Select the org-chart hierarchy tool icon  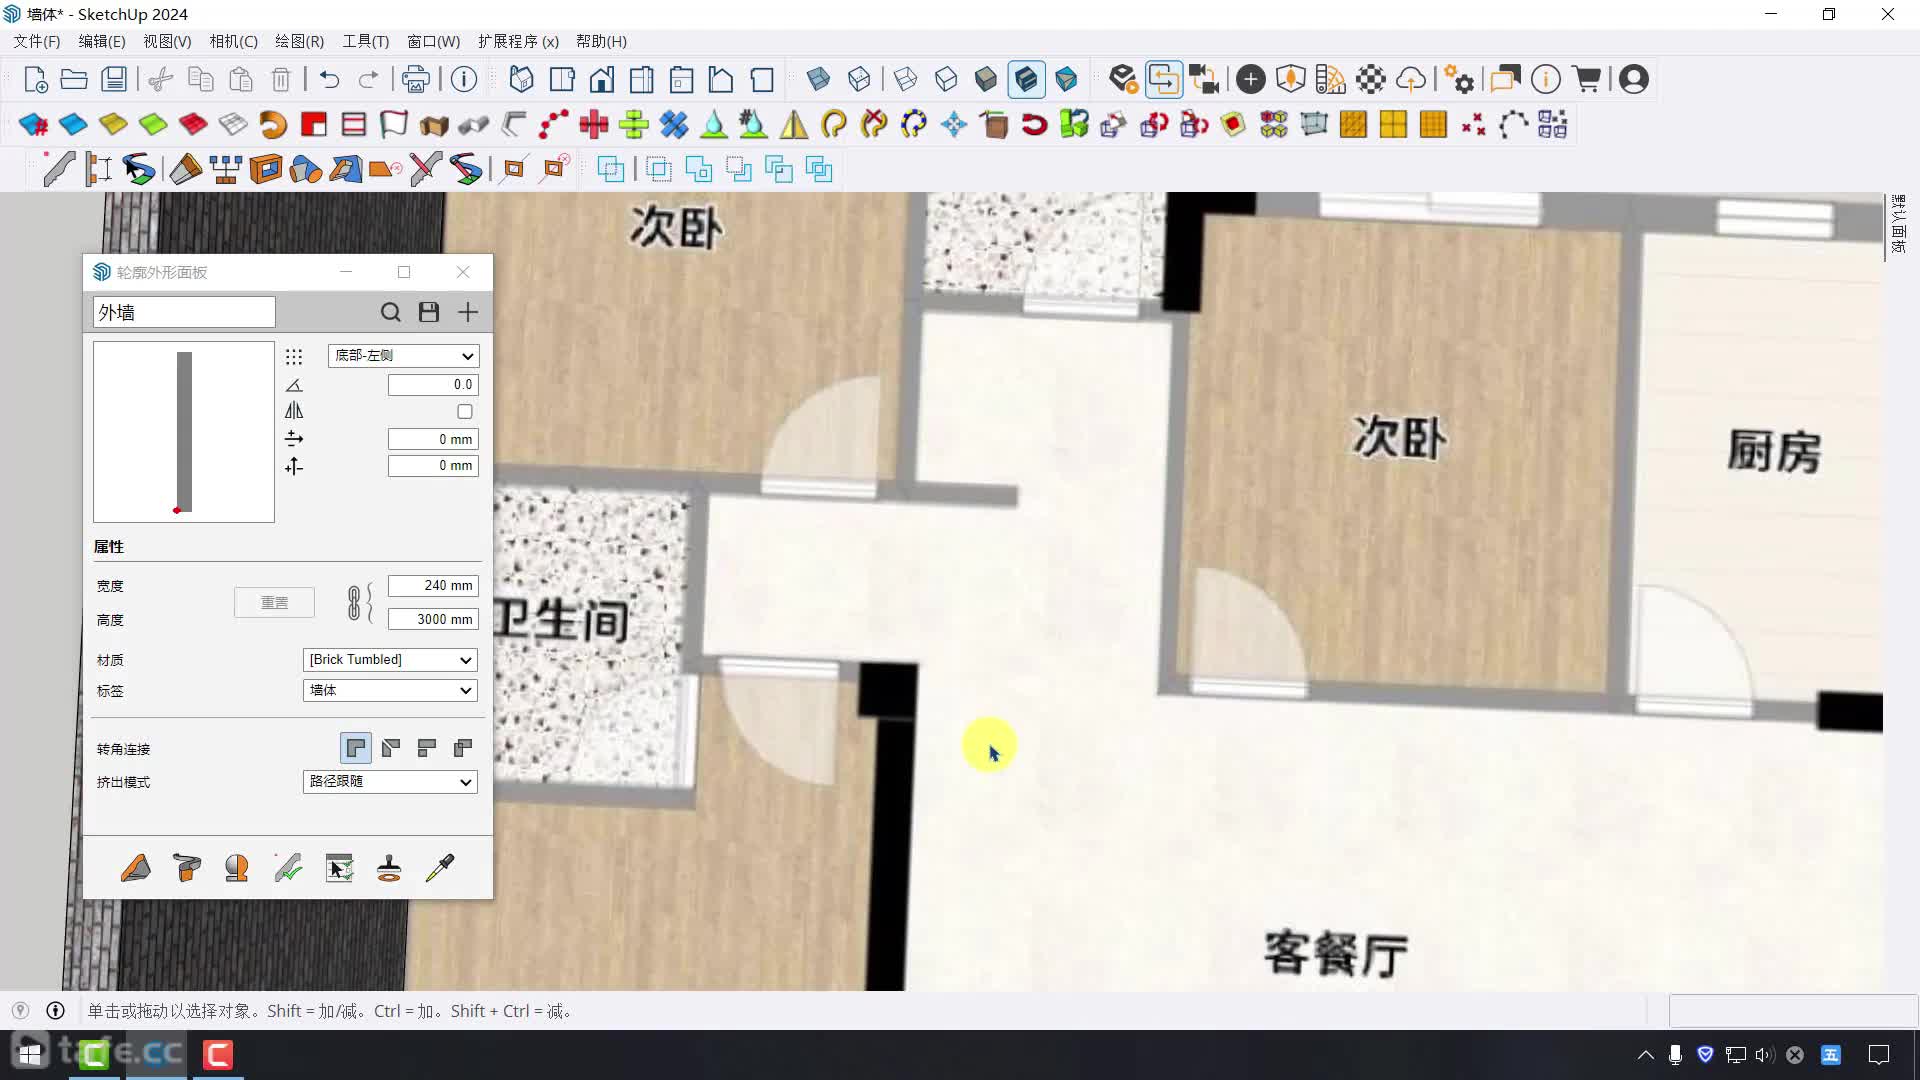(225, 169)
